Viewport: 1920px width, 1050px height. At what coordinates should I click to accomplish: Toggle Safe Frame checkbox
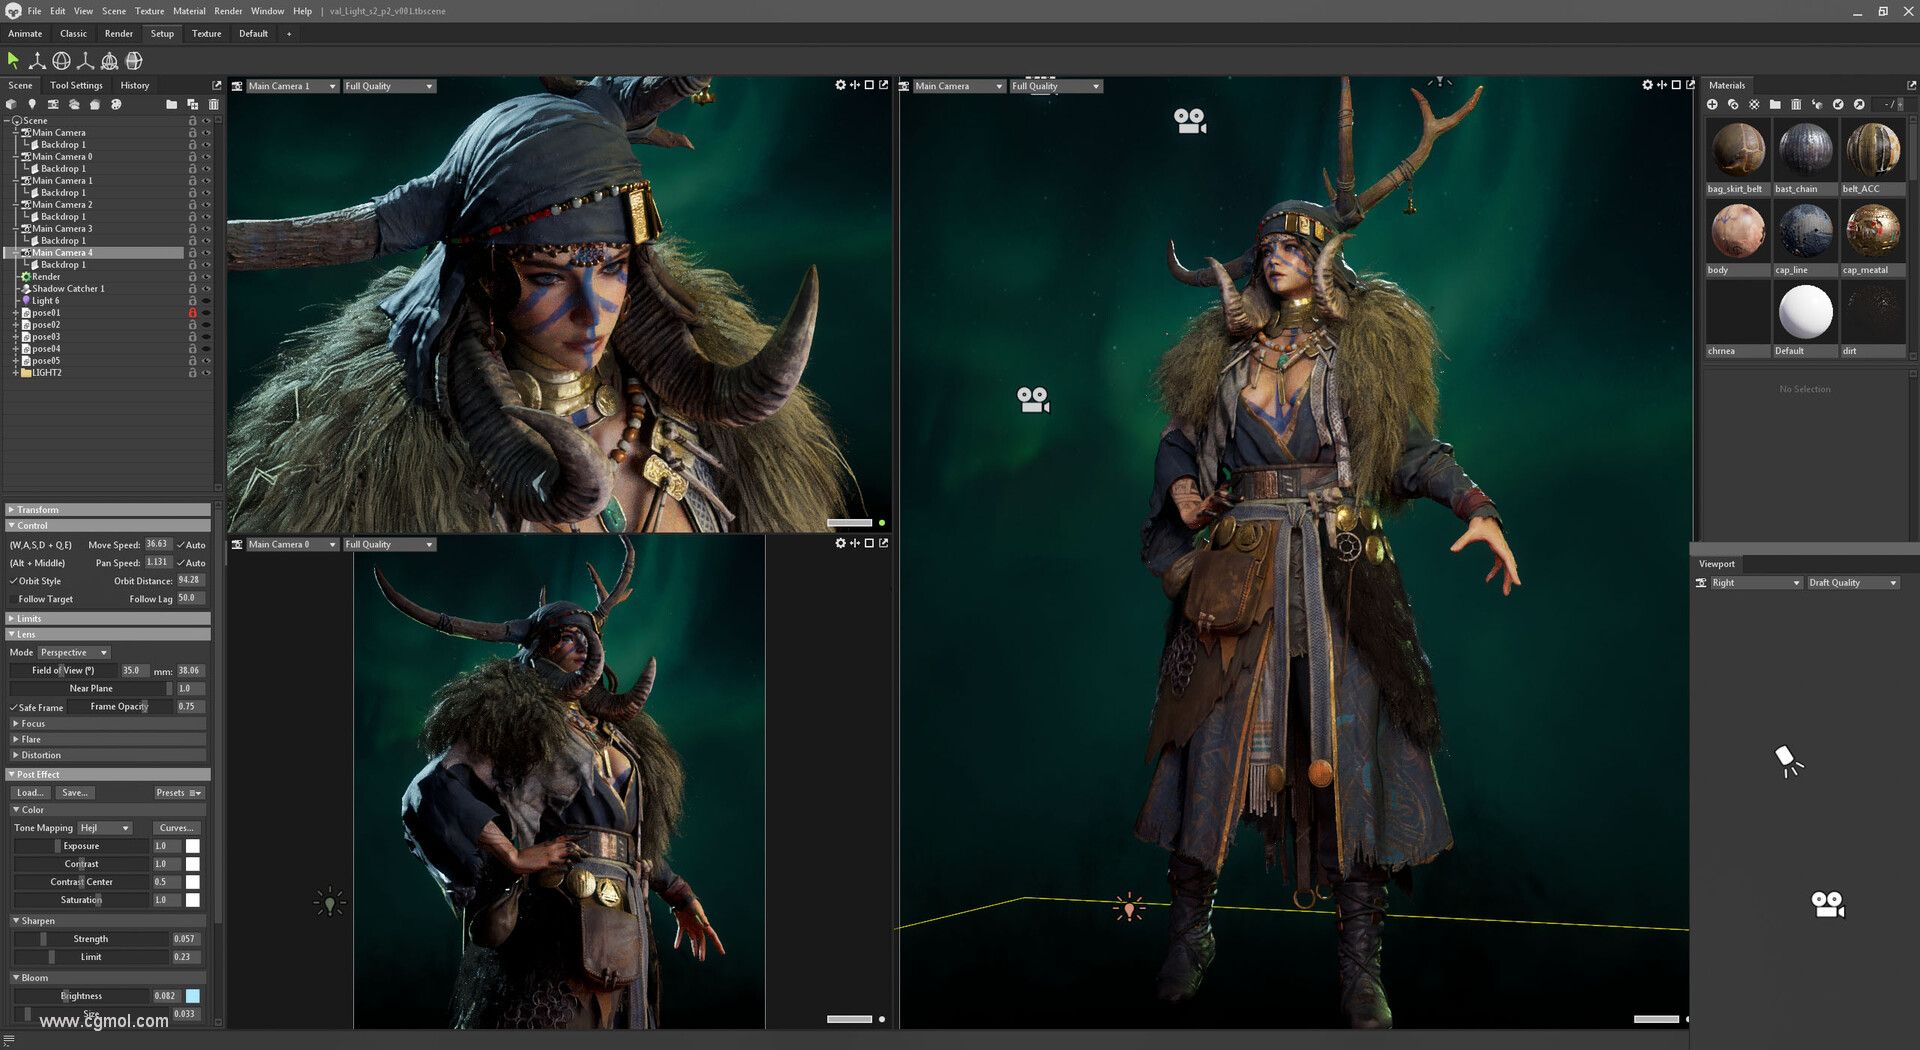pos(14,707)
